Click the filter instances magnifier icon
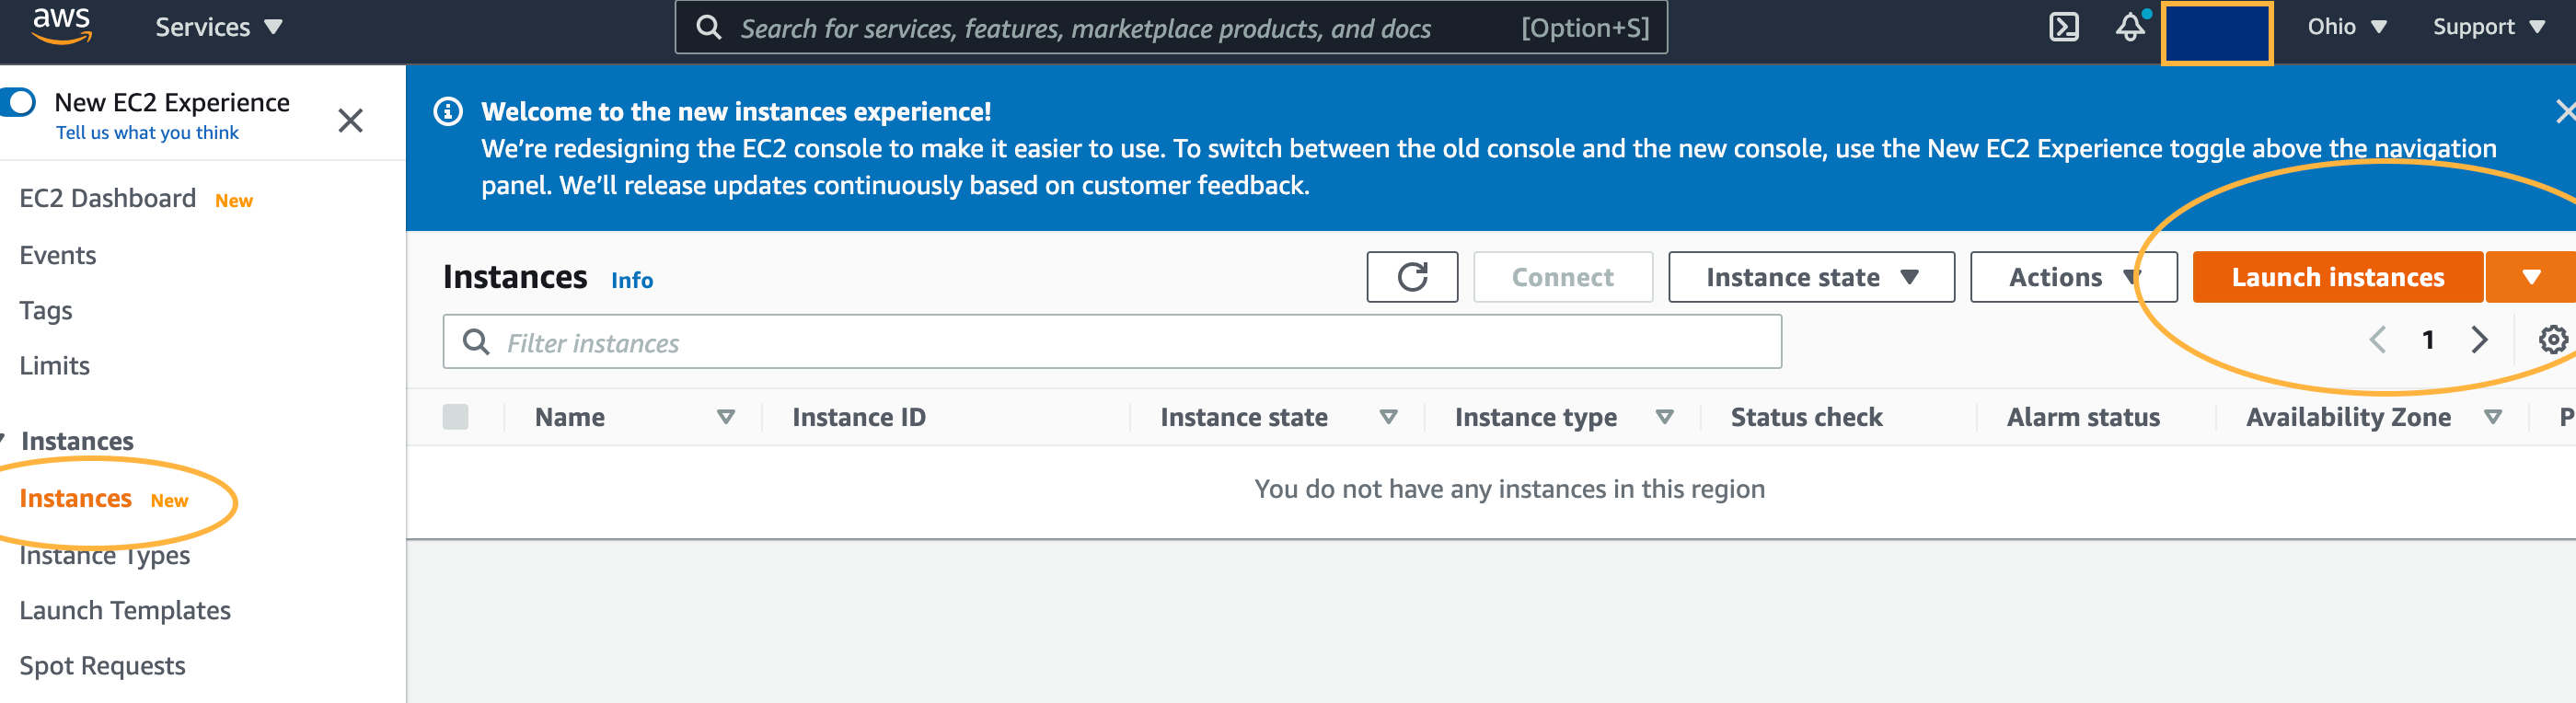2576x703 pixels. [x=476, y=342]
